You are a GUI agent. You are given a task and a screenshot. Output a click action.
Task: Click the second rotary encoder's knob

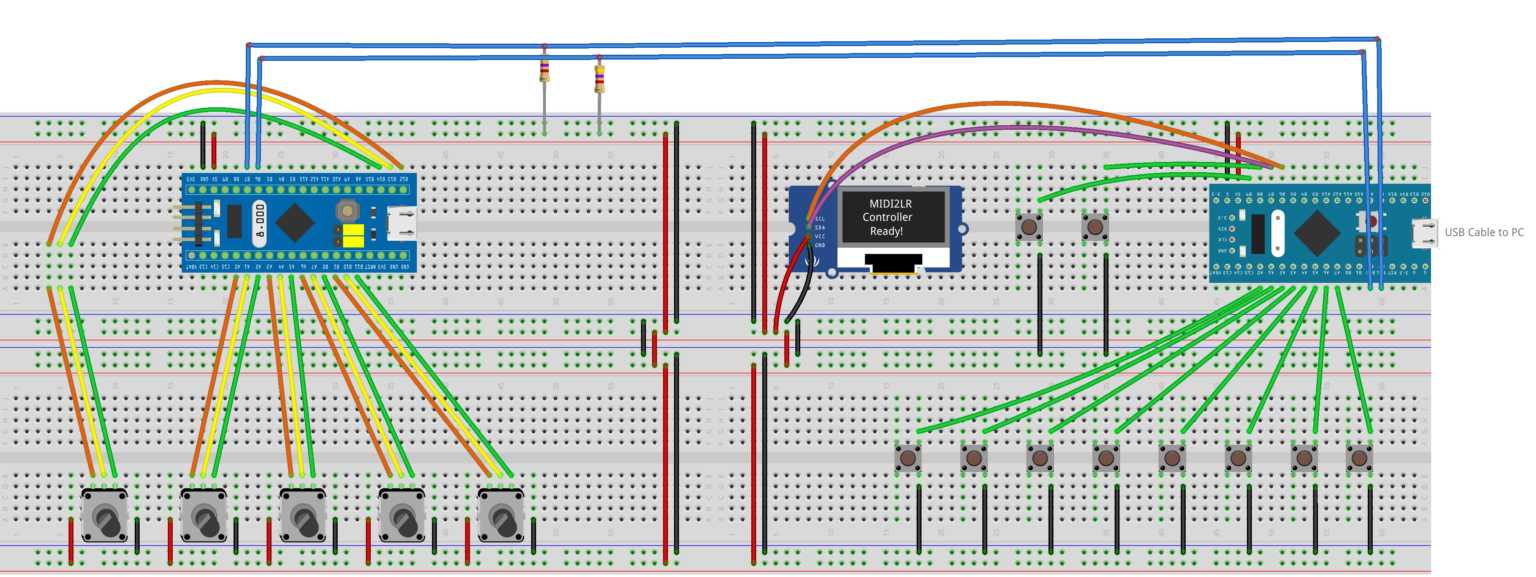click(x=204, y=515)
